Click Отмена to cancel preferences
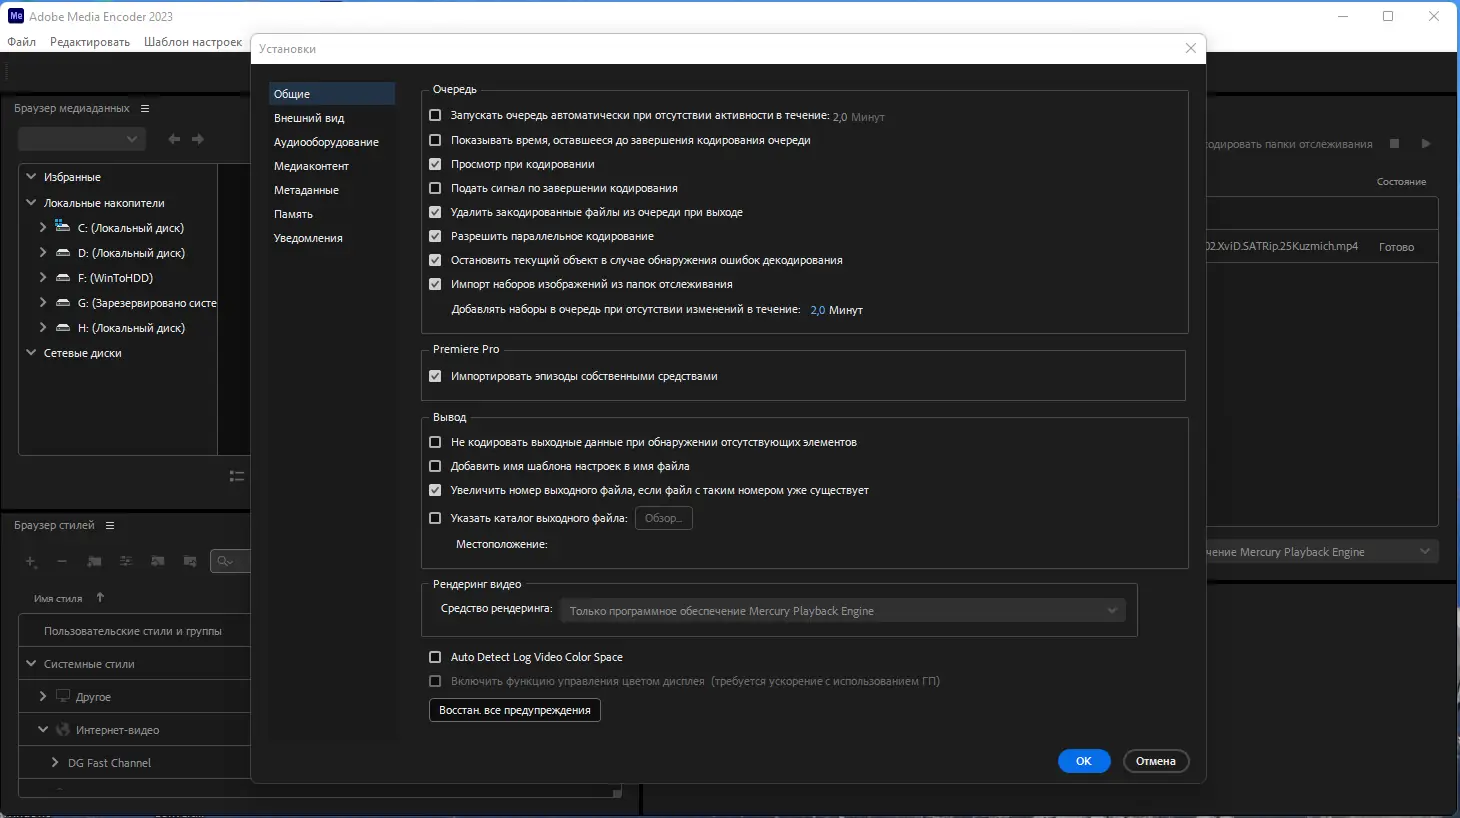1460x818 pixels. click(1156, 761)
